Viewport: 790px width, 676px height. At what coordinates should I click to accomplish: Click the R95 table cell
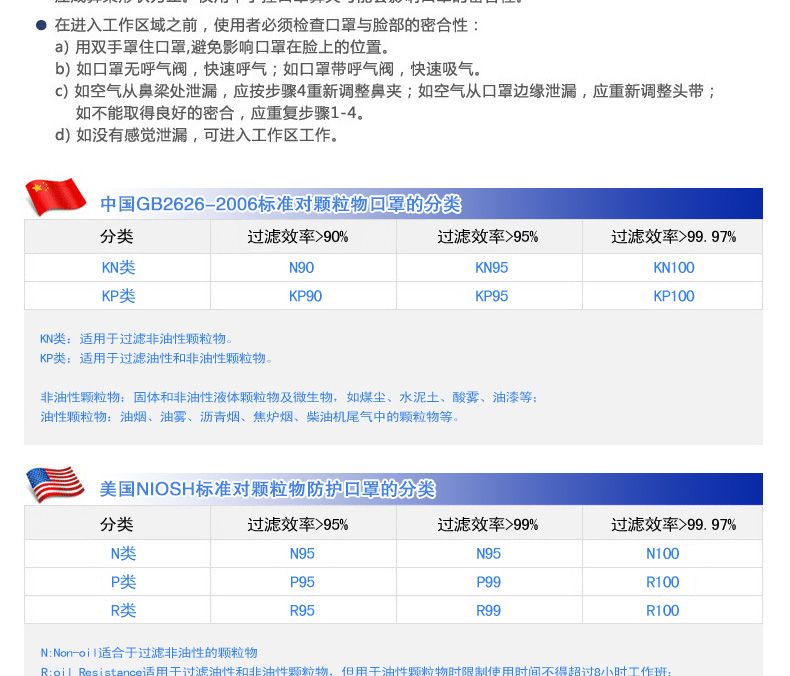302,610
